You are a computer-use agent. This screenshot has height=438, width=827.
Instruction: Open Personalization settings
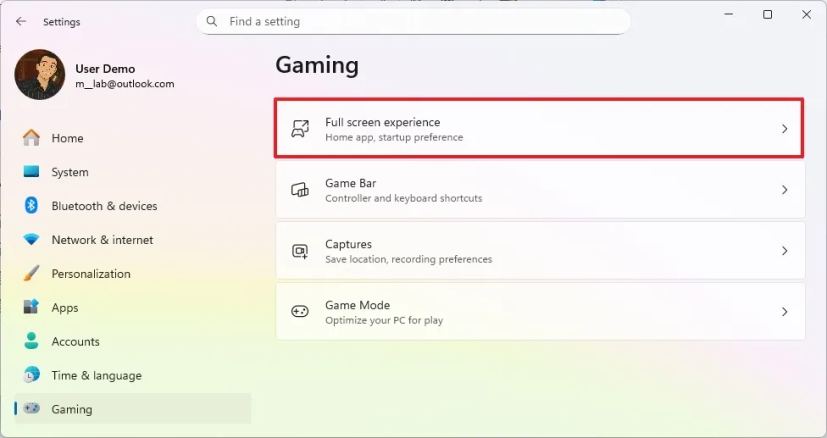133,274
